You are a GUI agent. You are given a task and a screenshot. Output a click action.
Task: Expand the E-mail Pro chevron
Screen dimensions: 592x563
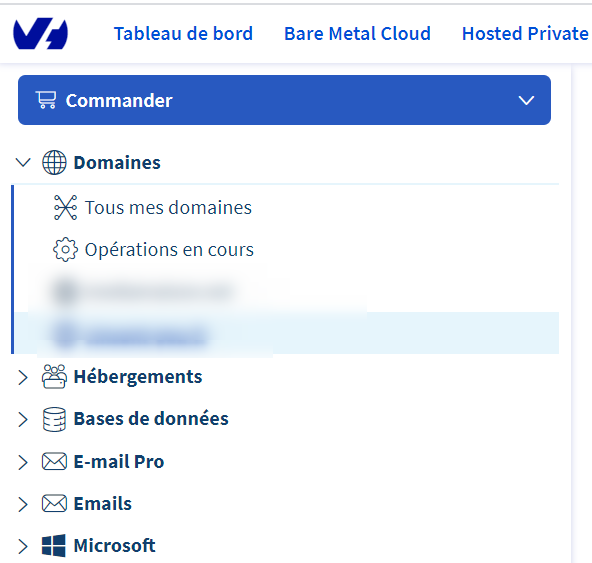[23, 462]
